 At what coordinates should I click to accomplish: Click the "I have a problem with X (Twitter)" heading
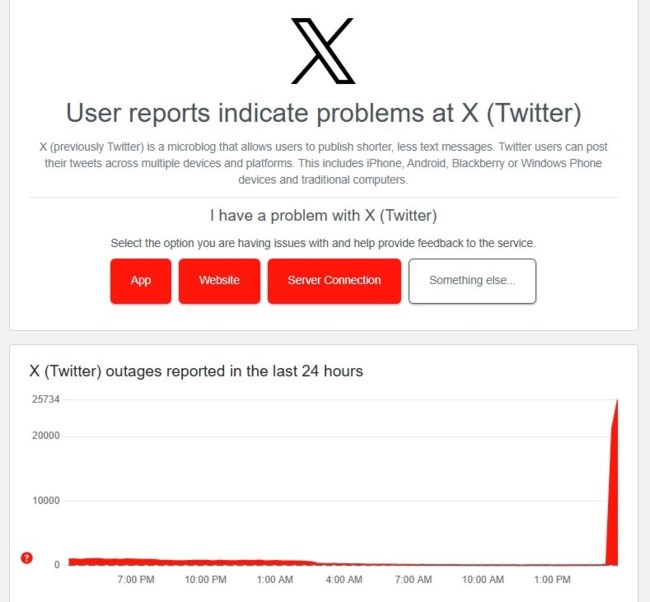click(323, 215)
